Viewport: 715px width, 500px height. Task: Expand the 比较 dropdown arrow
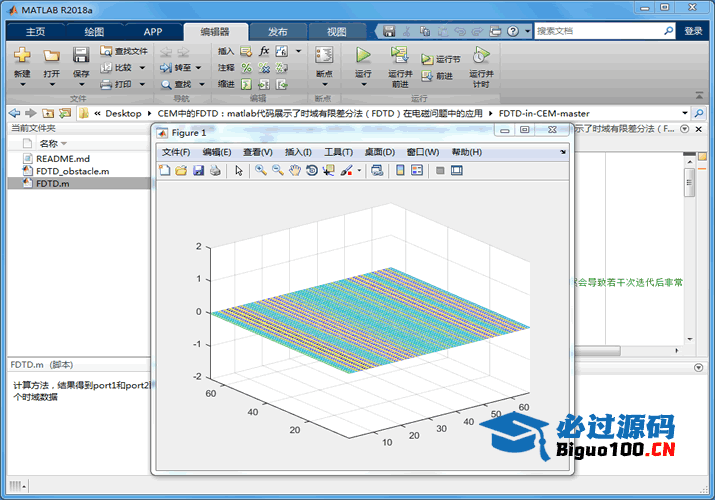pos(142,68)
